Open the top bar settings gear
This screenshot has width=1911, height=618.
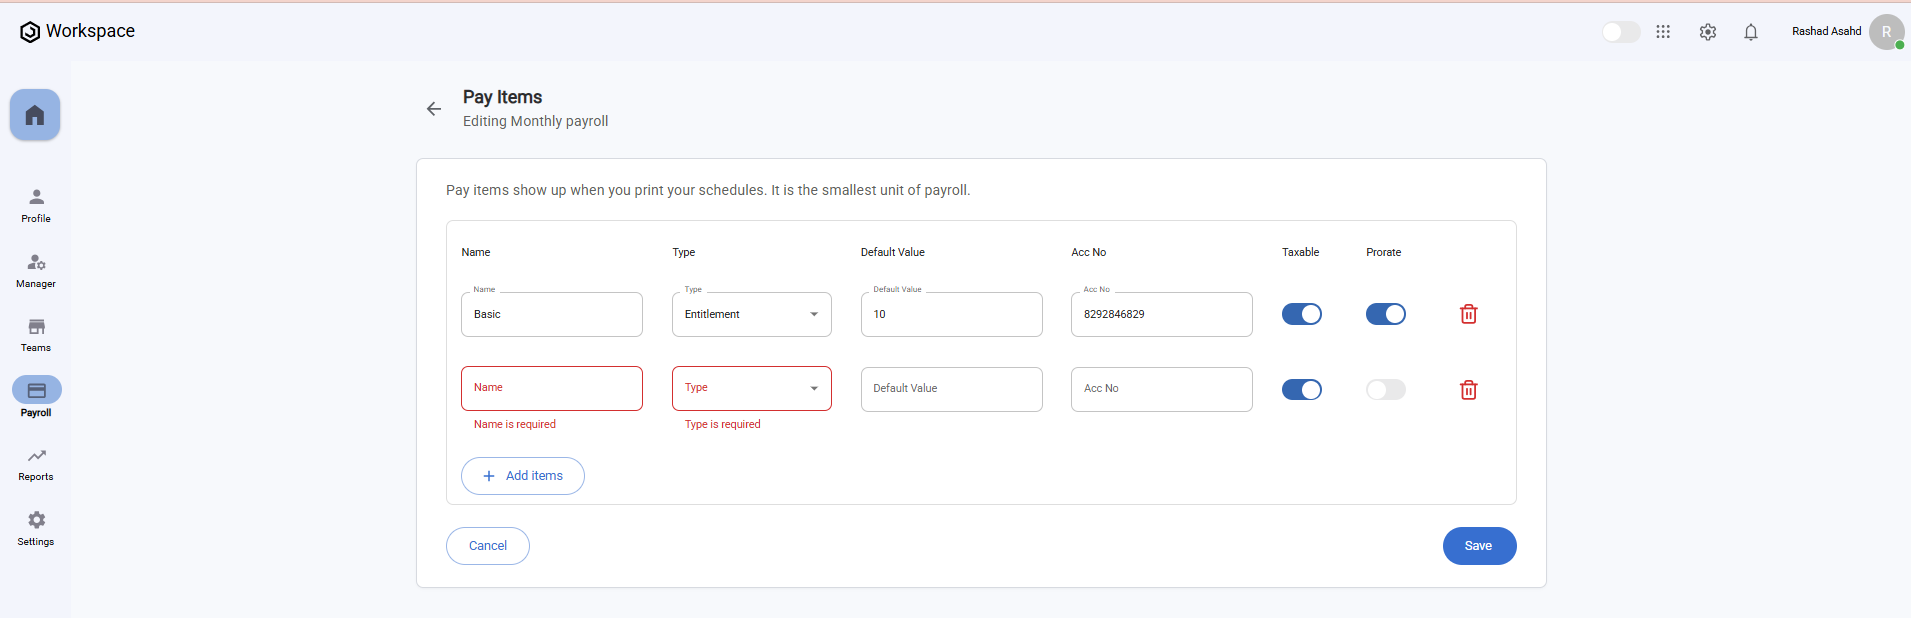coord(1707,32)
